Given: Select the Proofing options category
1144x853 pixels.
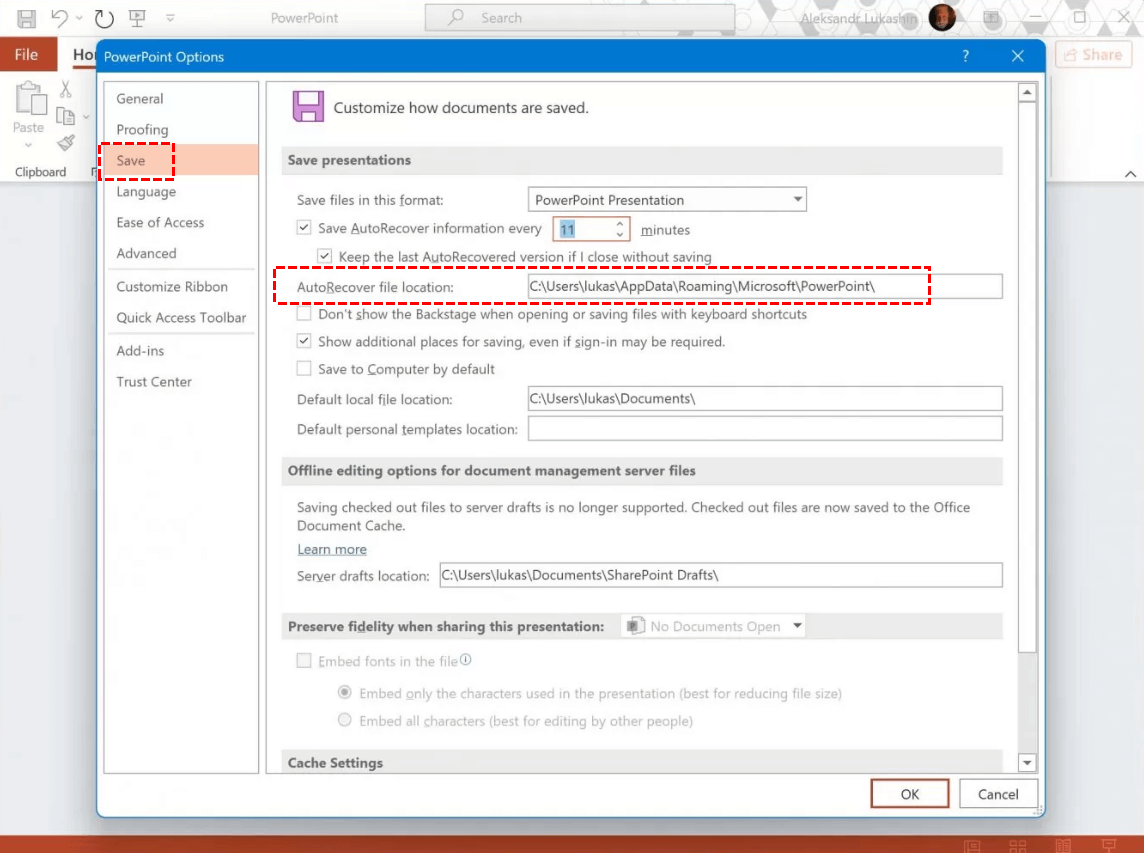Looking at the screenshot, I should [181, 129].
